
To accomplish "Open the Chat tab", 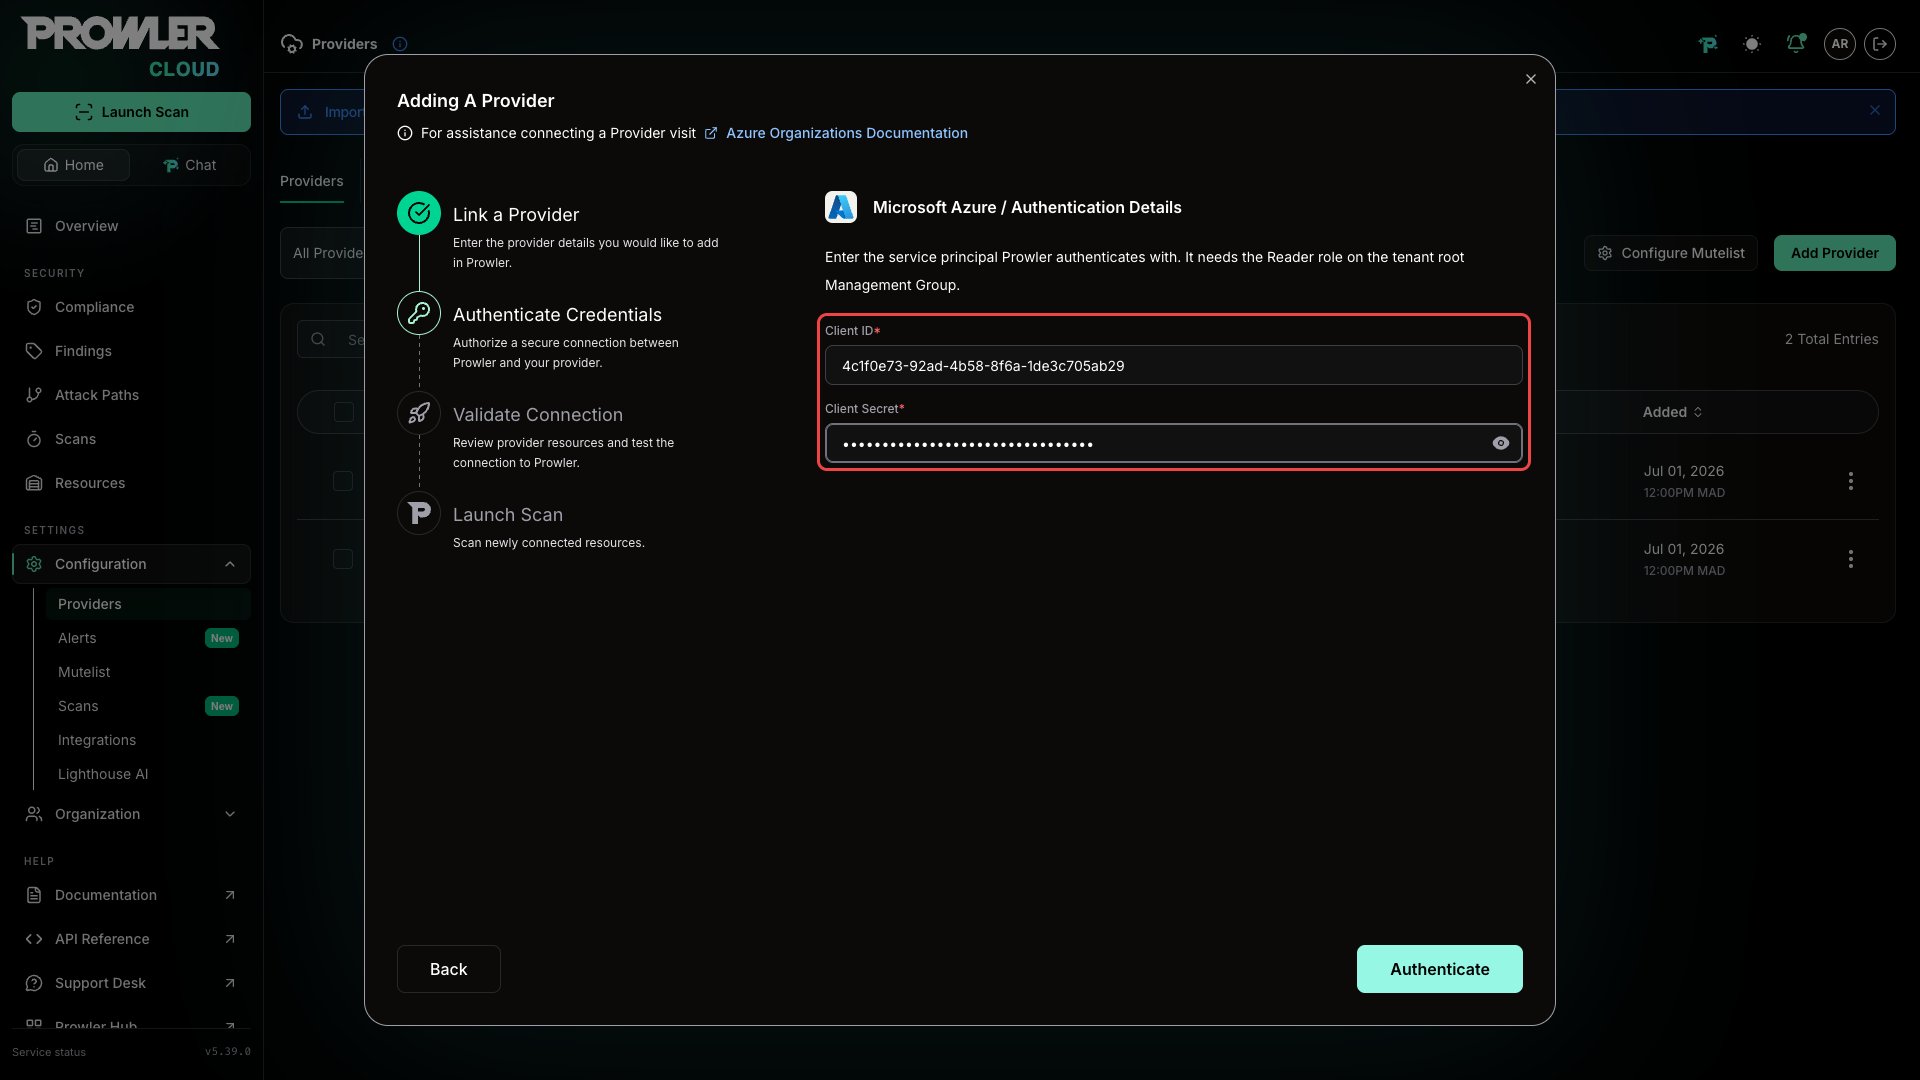I will 189,165.
